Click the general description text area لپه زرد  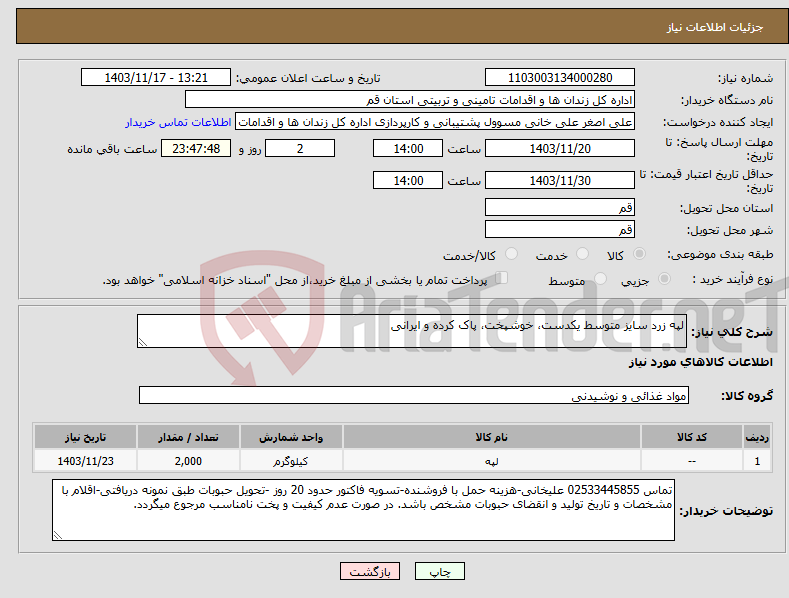click(x=412, y=331)
